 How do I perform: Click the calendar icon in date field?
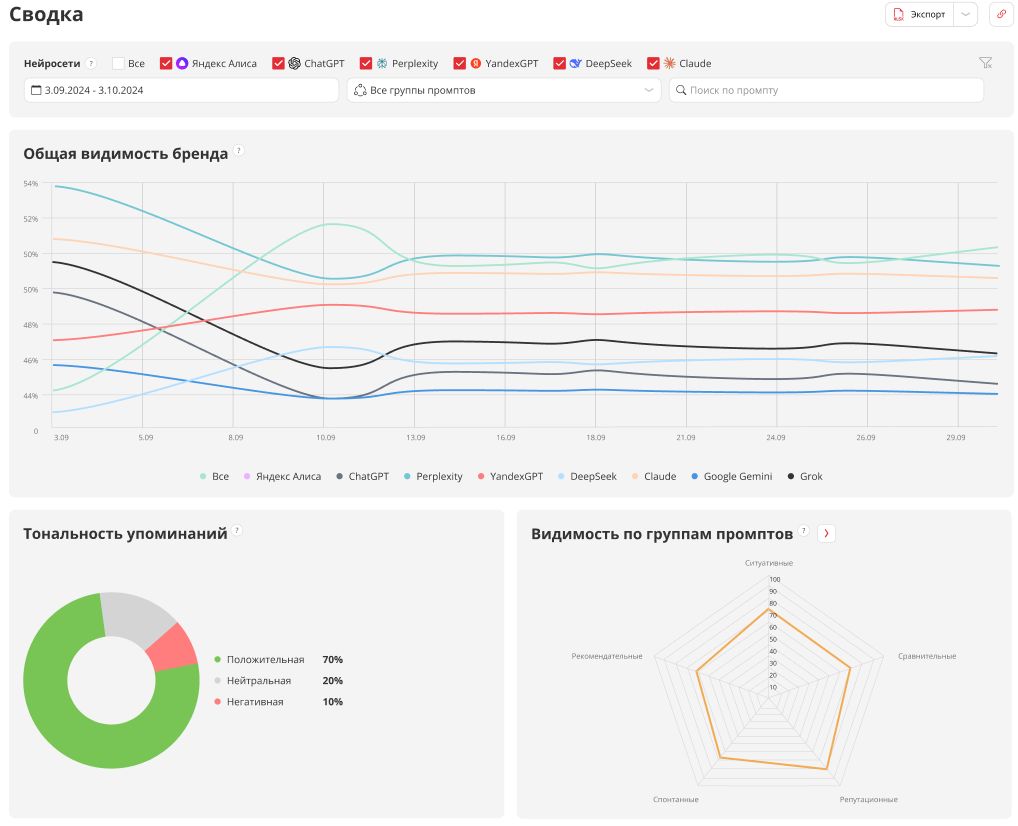tap(36, 90)
